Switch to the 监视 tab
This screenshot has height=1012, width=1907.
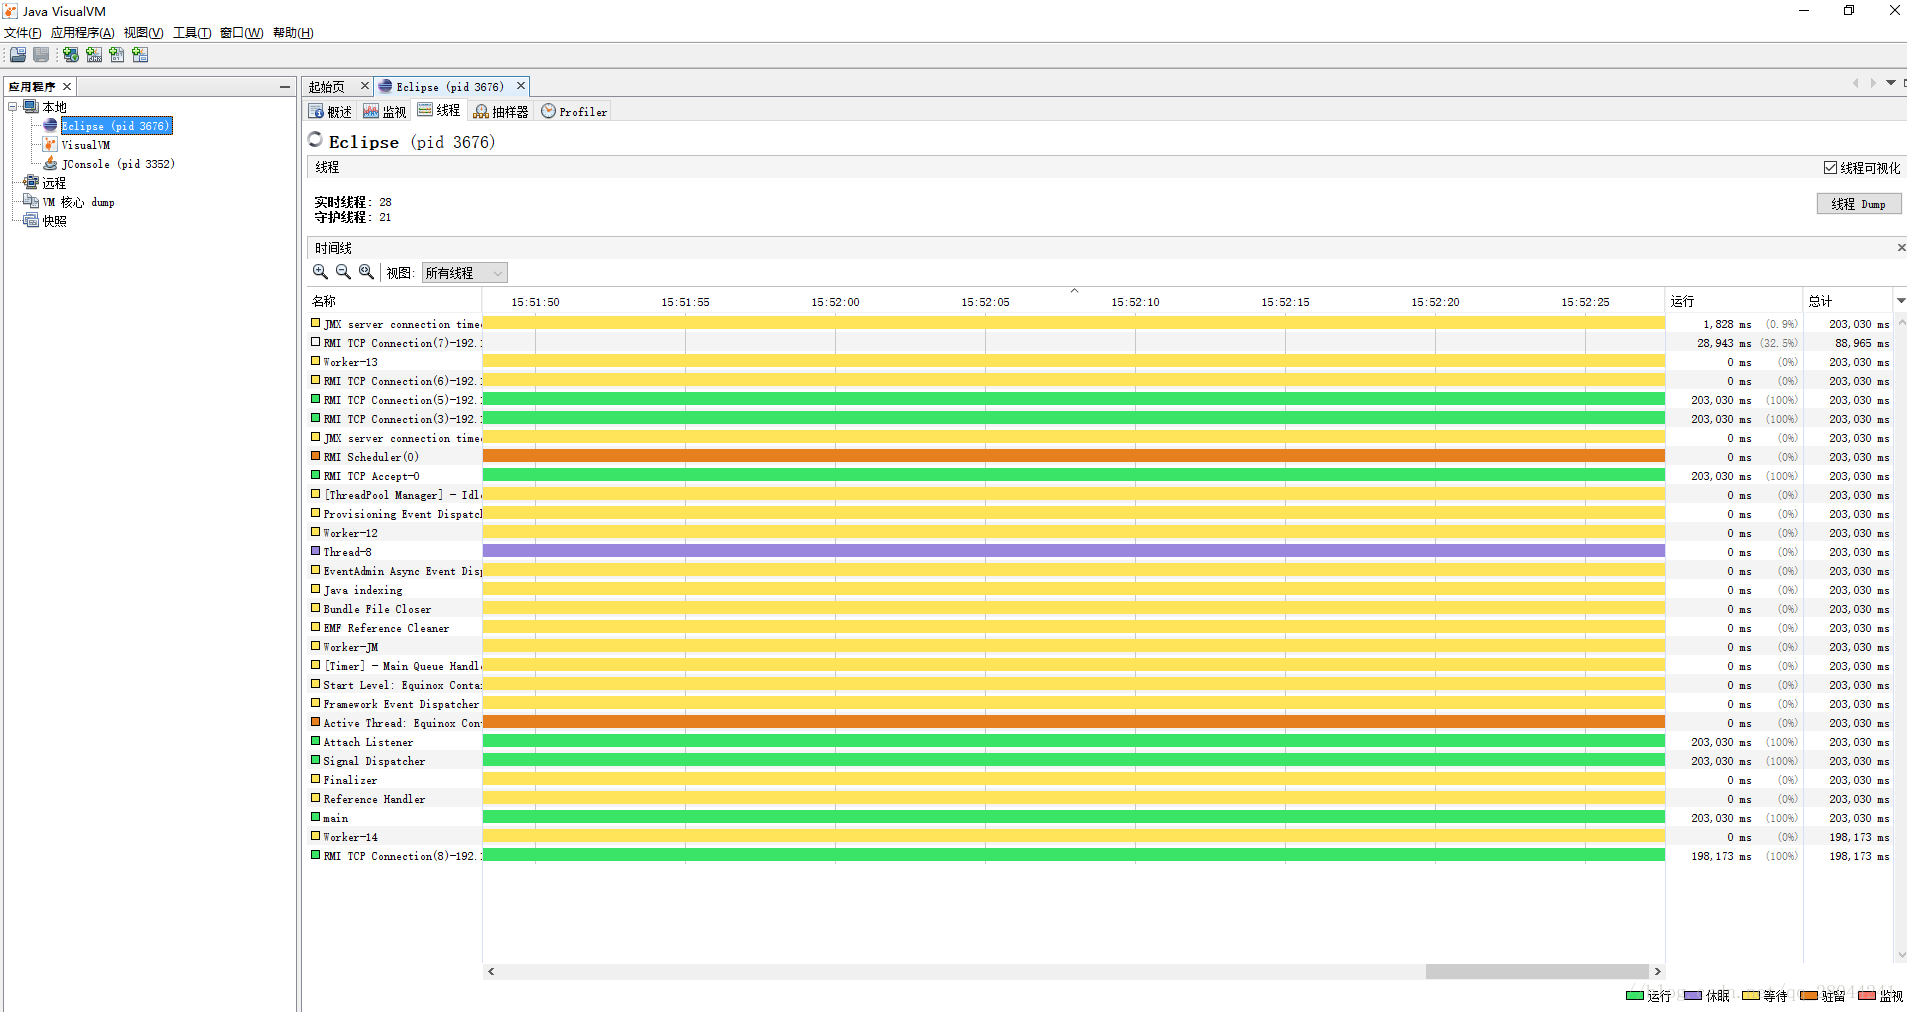(x=385, y=112)
